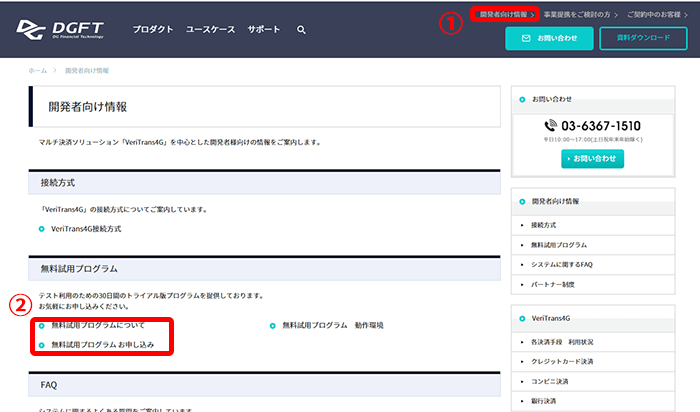
Task: Select クレジットカード決済 in sidebar
Action: click(562, 361)
